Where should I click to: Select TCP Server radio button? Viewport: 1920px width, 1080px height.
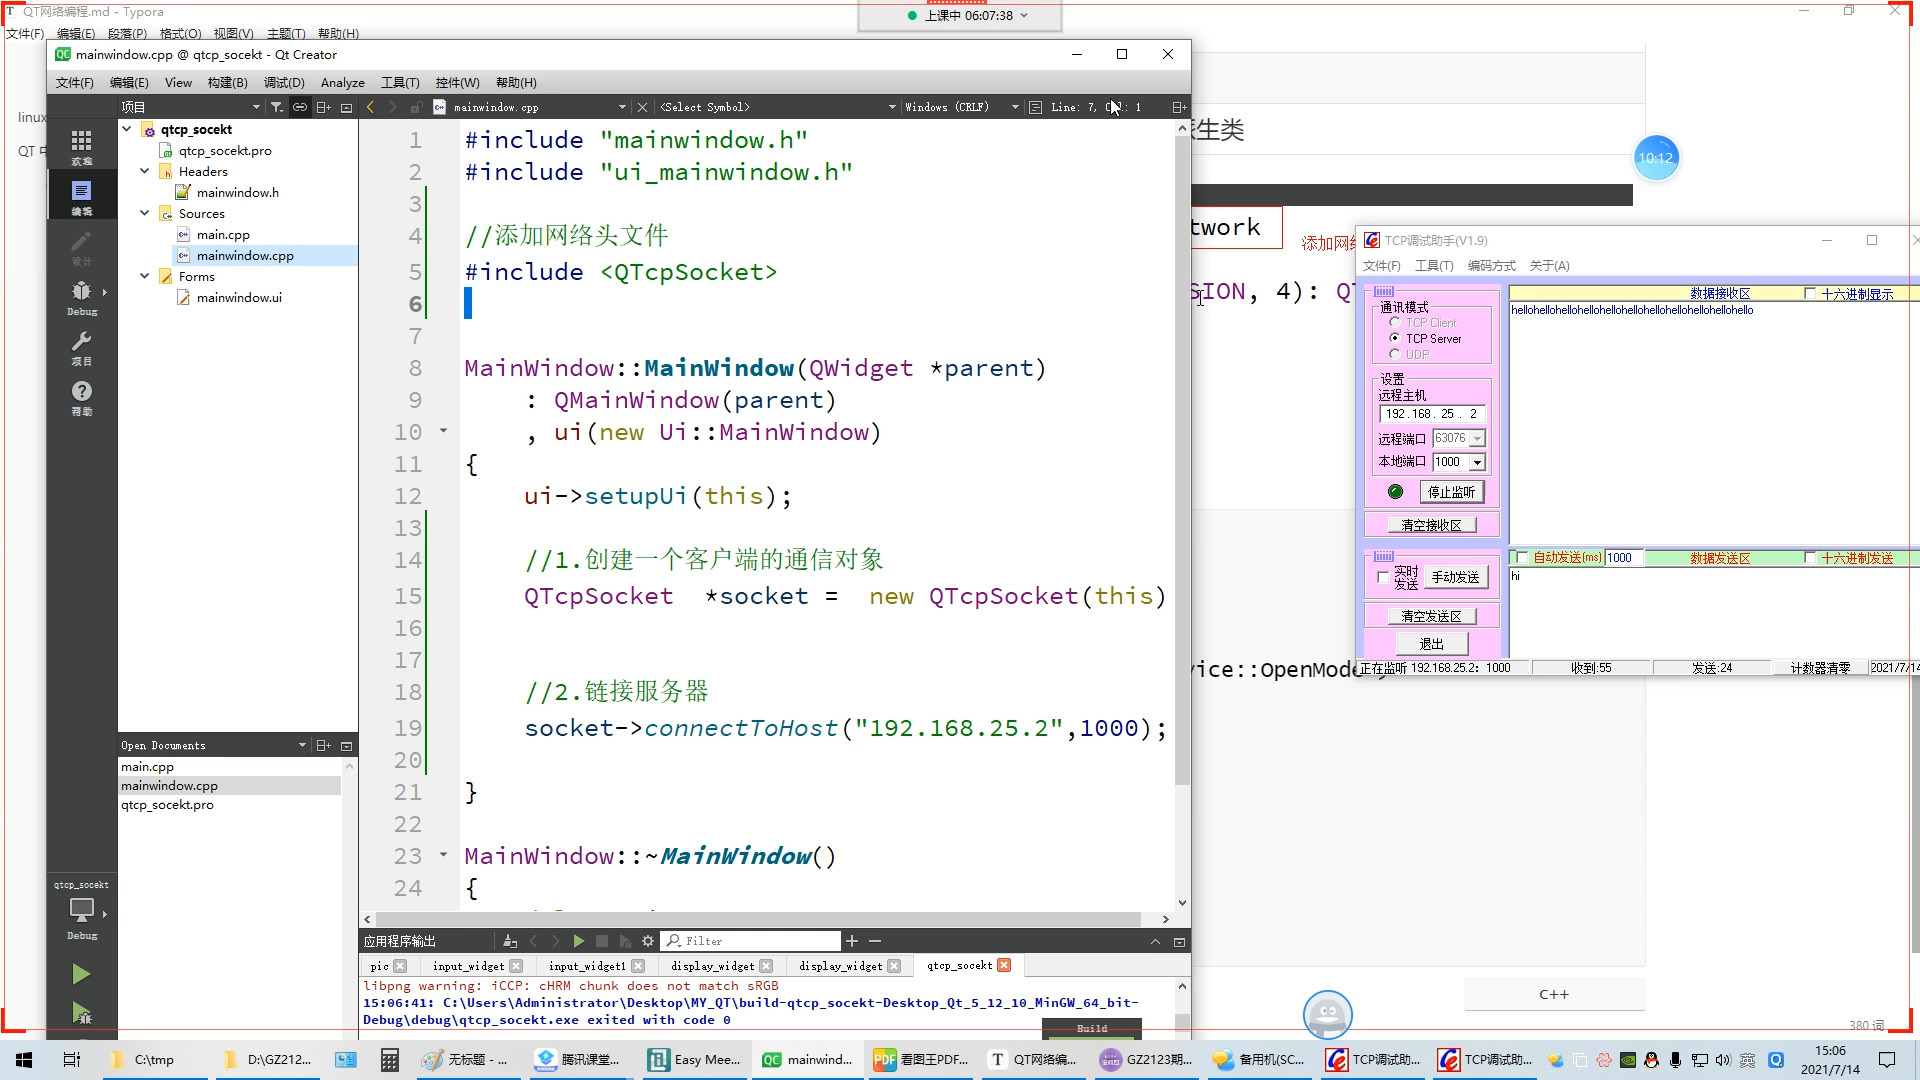coord(1395,338)
